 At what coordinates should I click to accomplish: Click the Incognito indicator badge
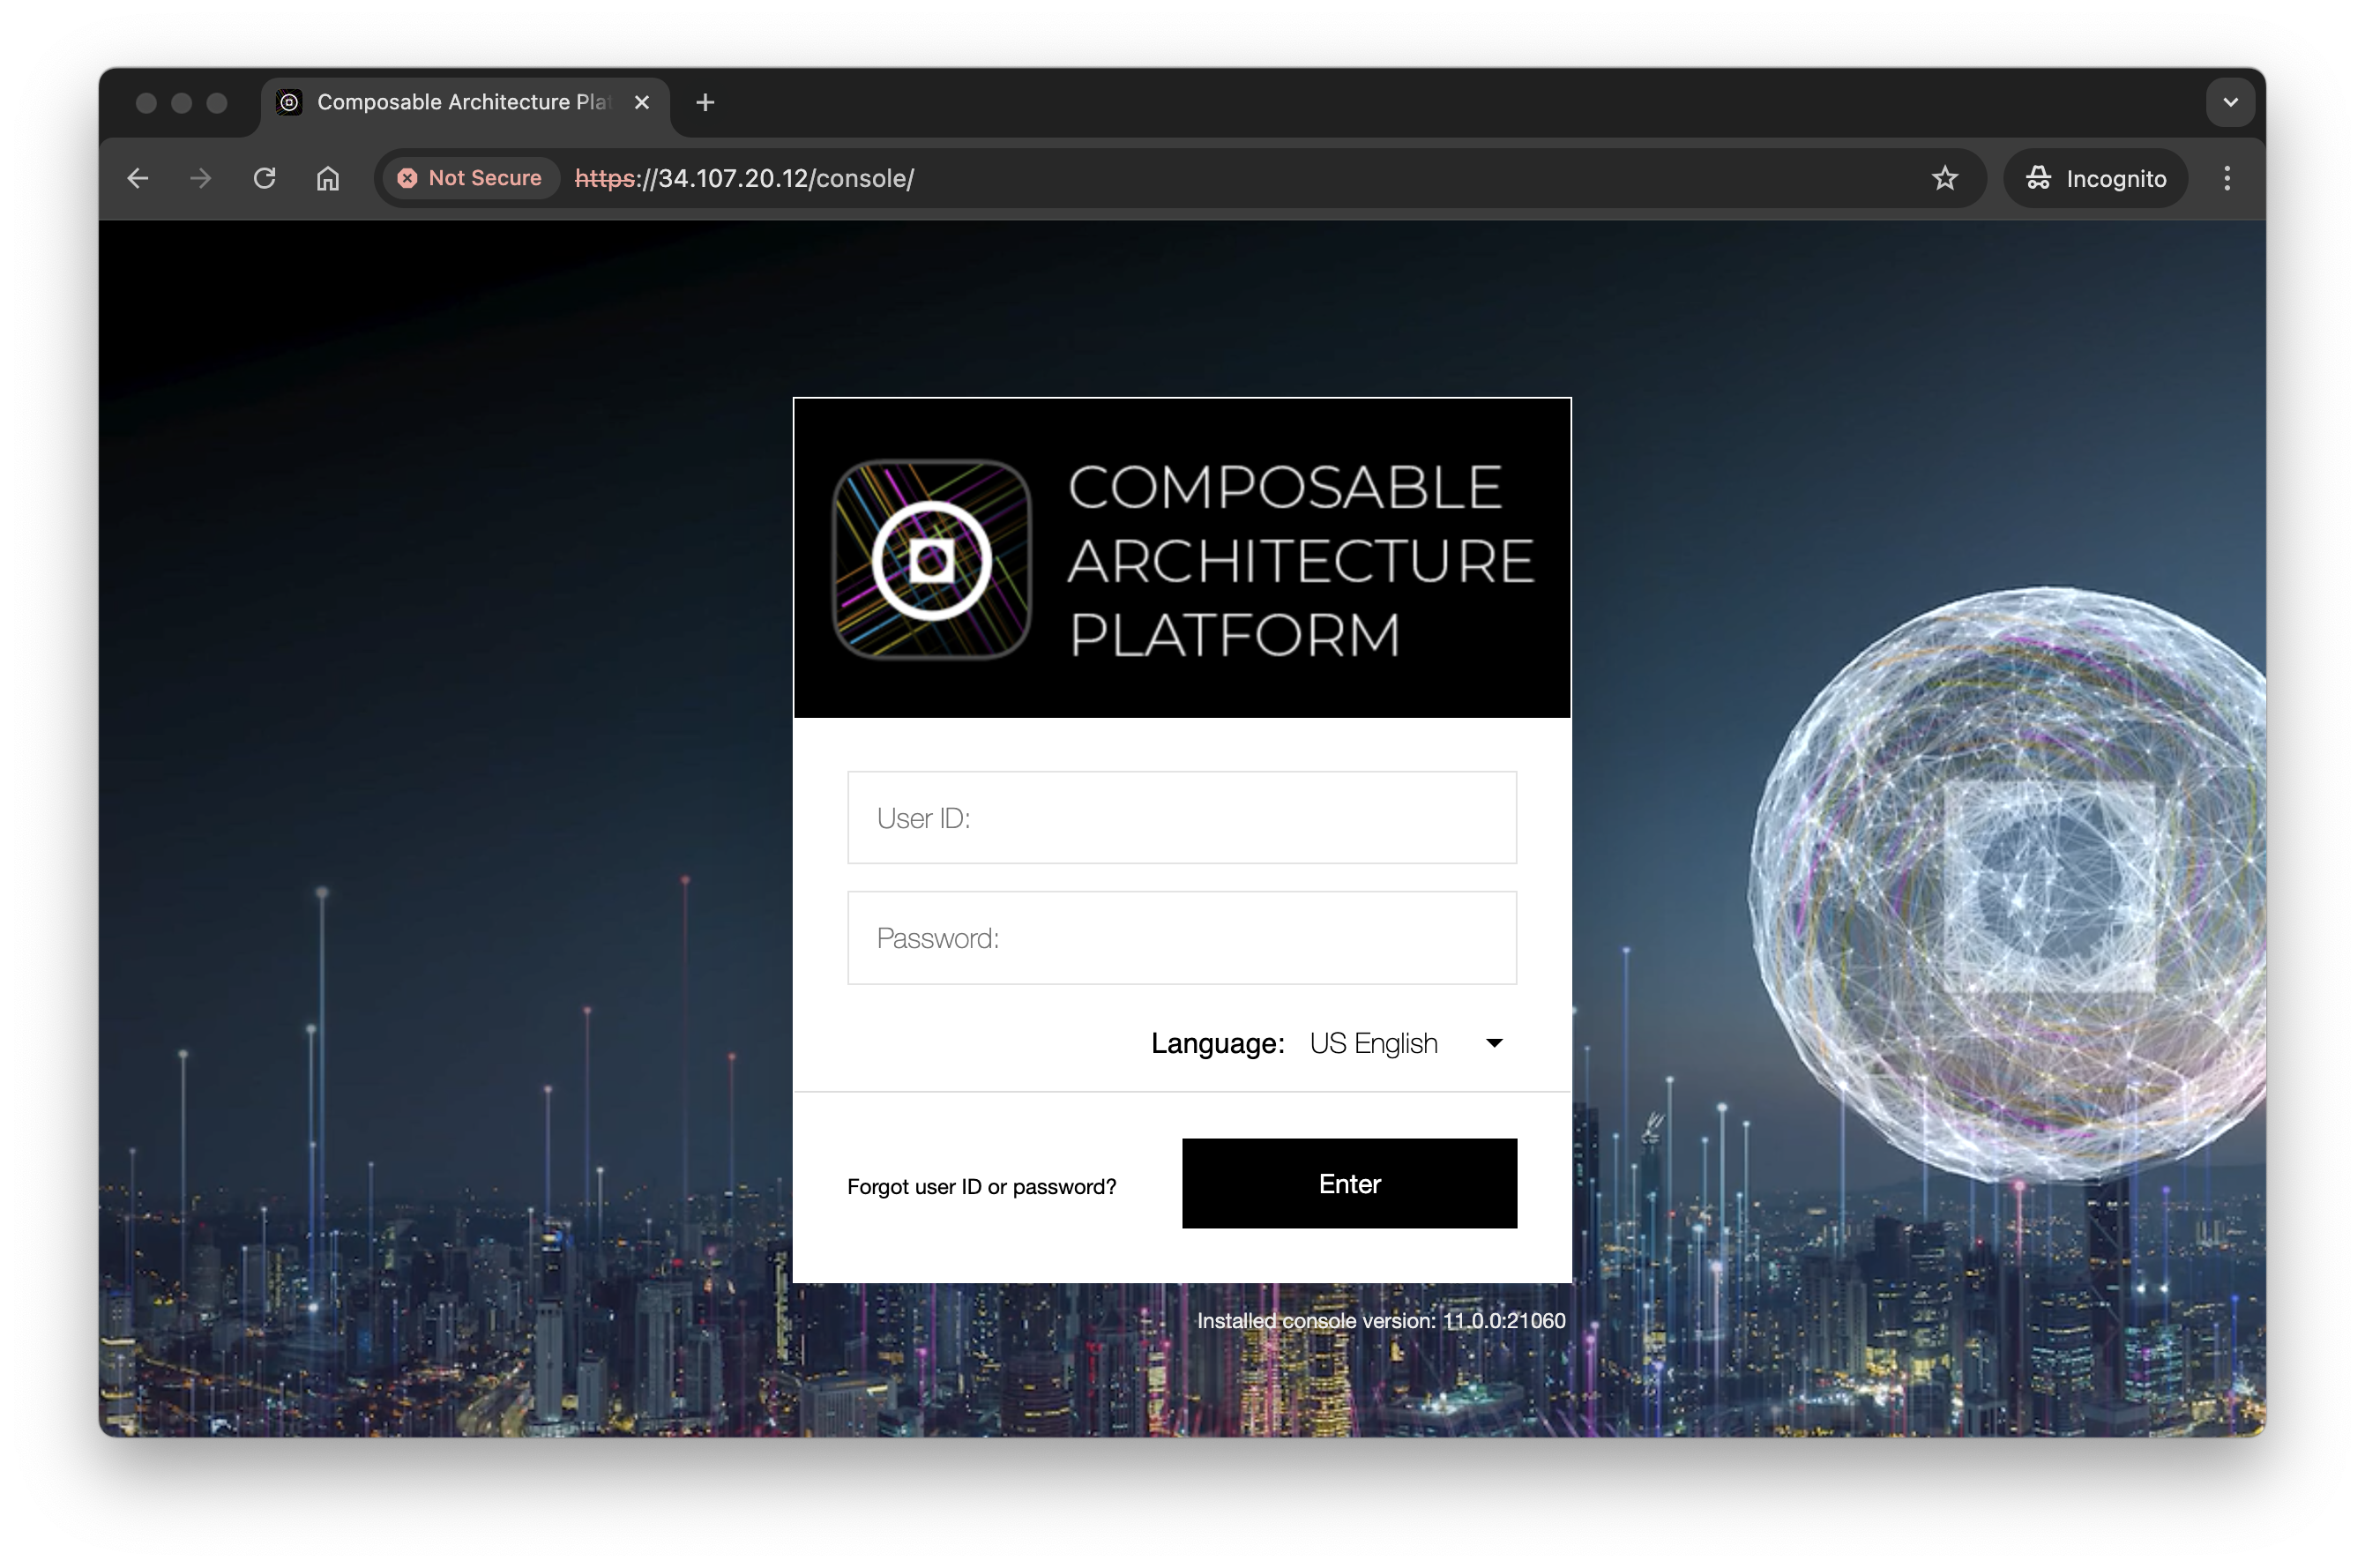(x=2095, y=178)
